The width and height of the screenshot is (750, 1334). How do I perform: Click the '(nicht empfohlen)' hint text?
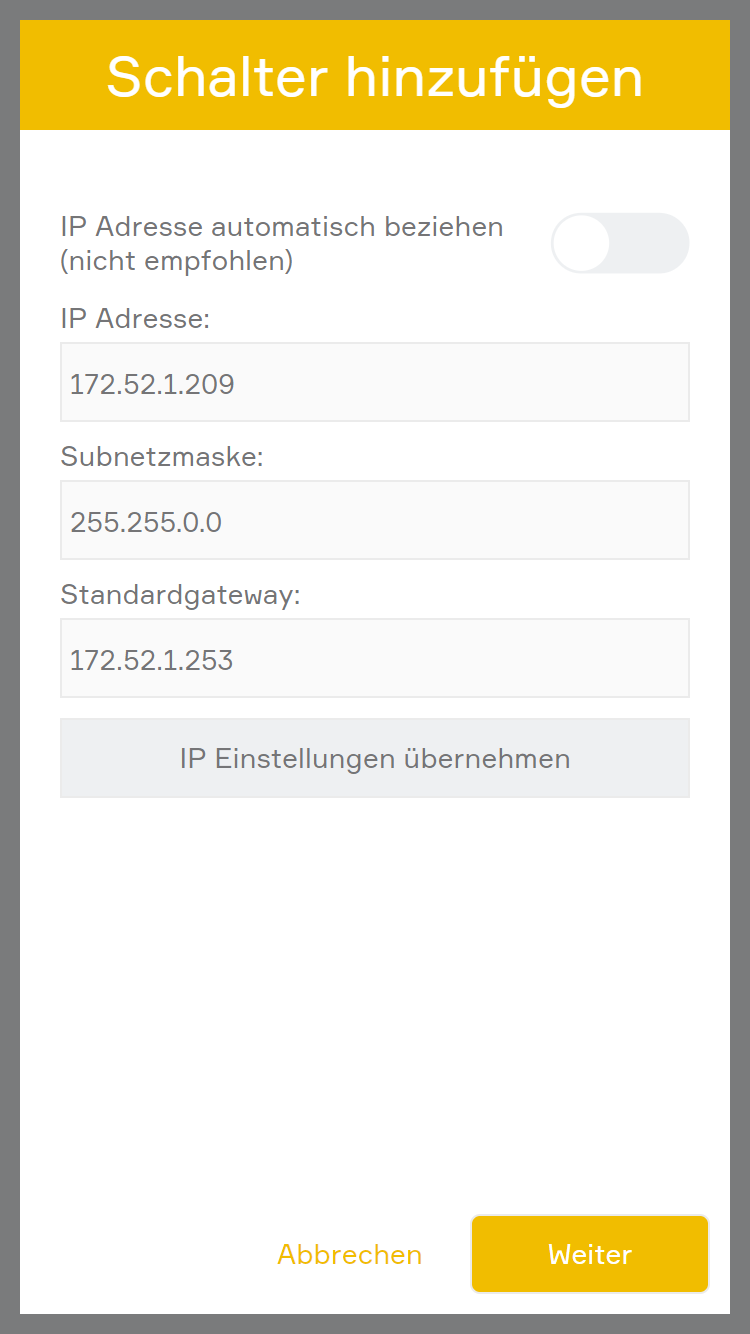click(176, 261)
